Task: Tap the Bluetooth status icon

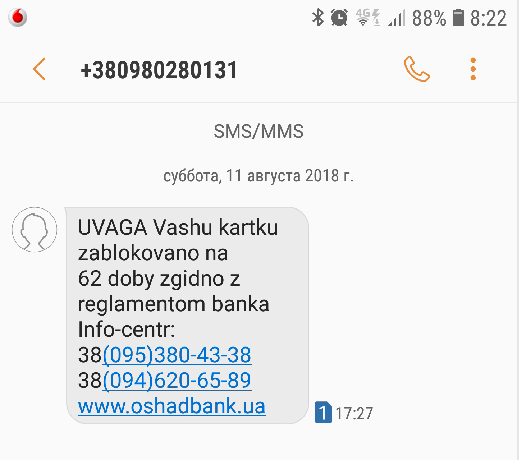Action: point(318,17)
